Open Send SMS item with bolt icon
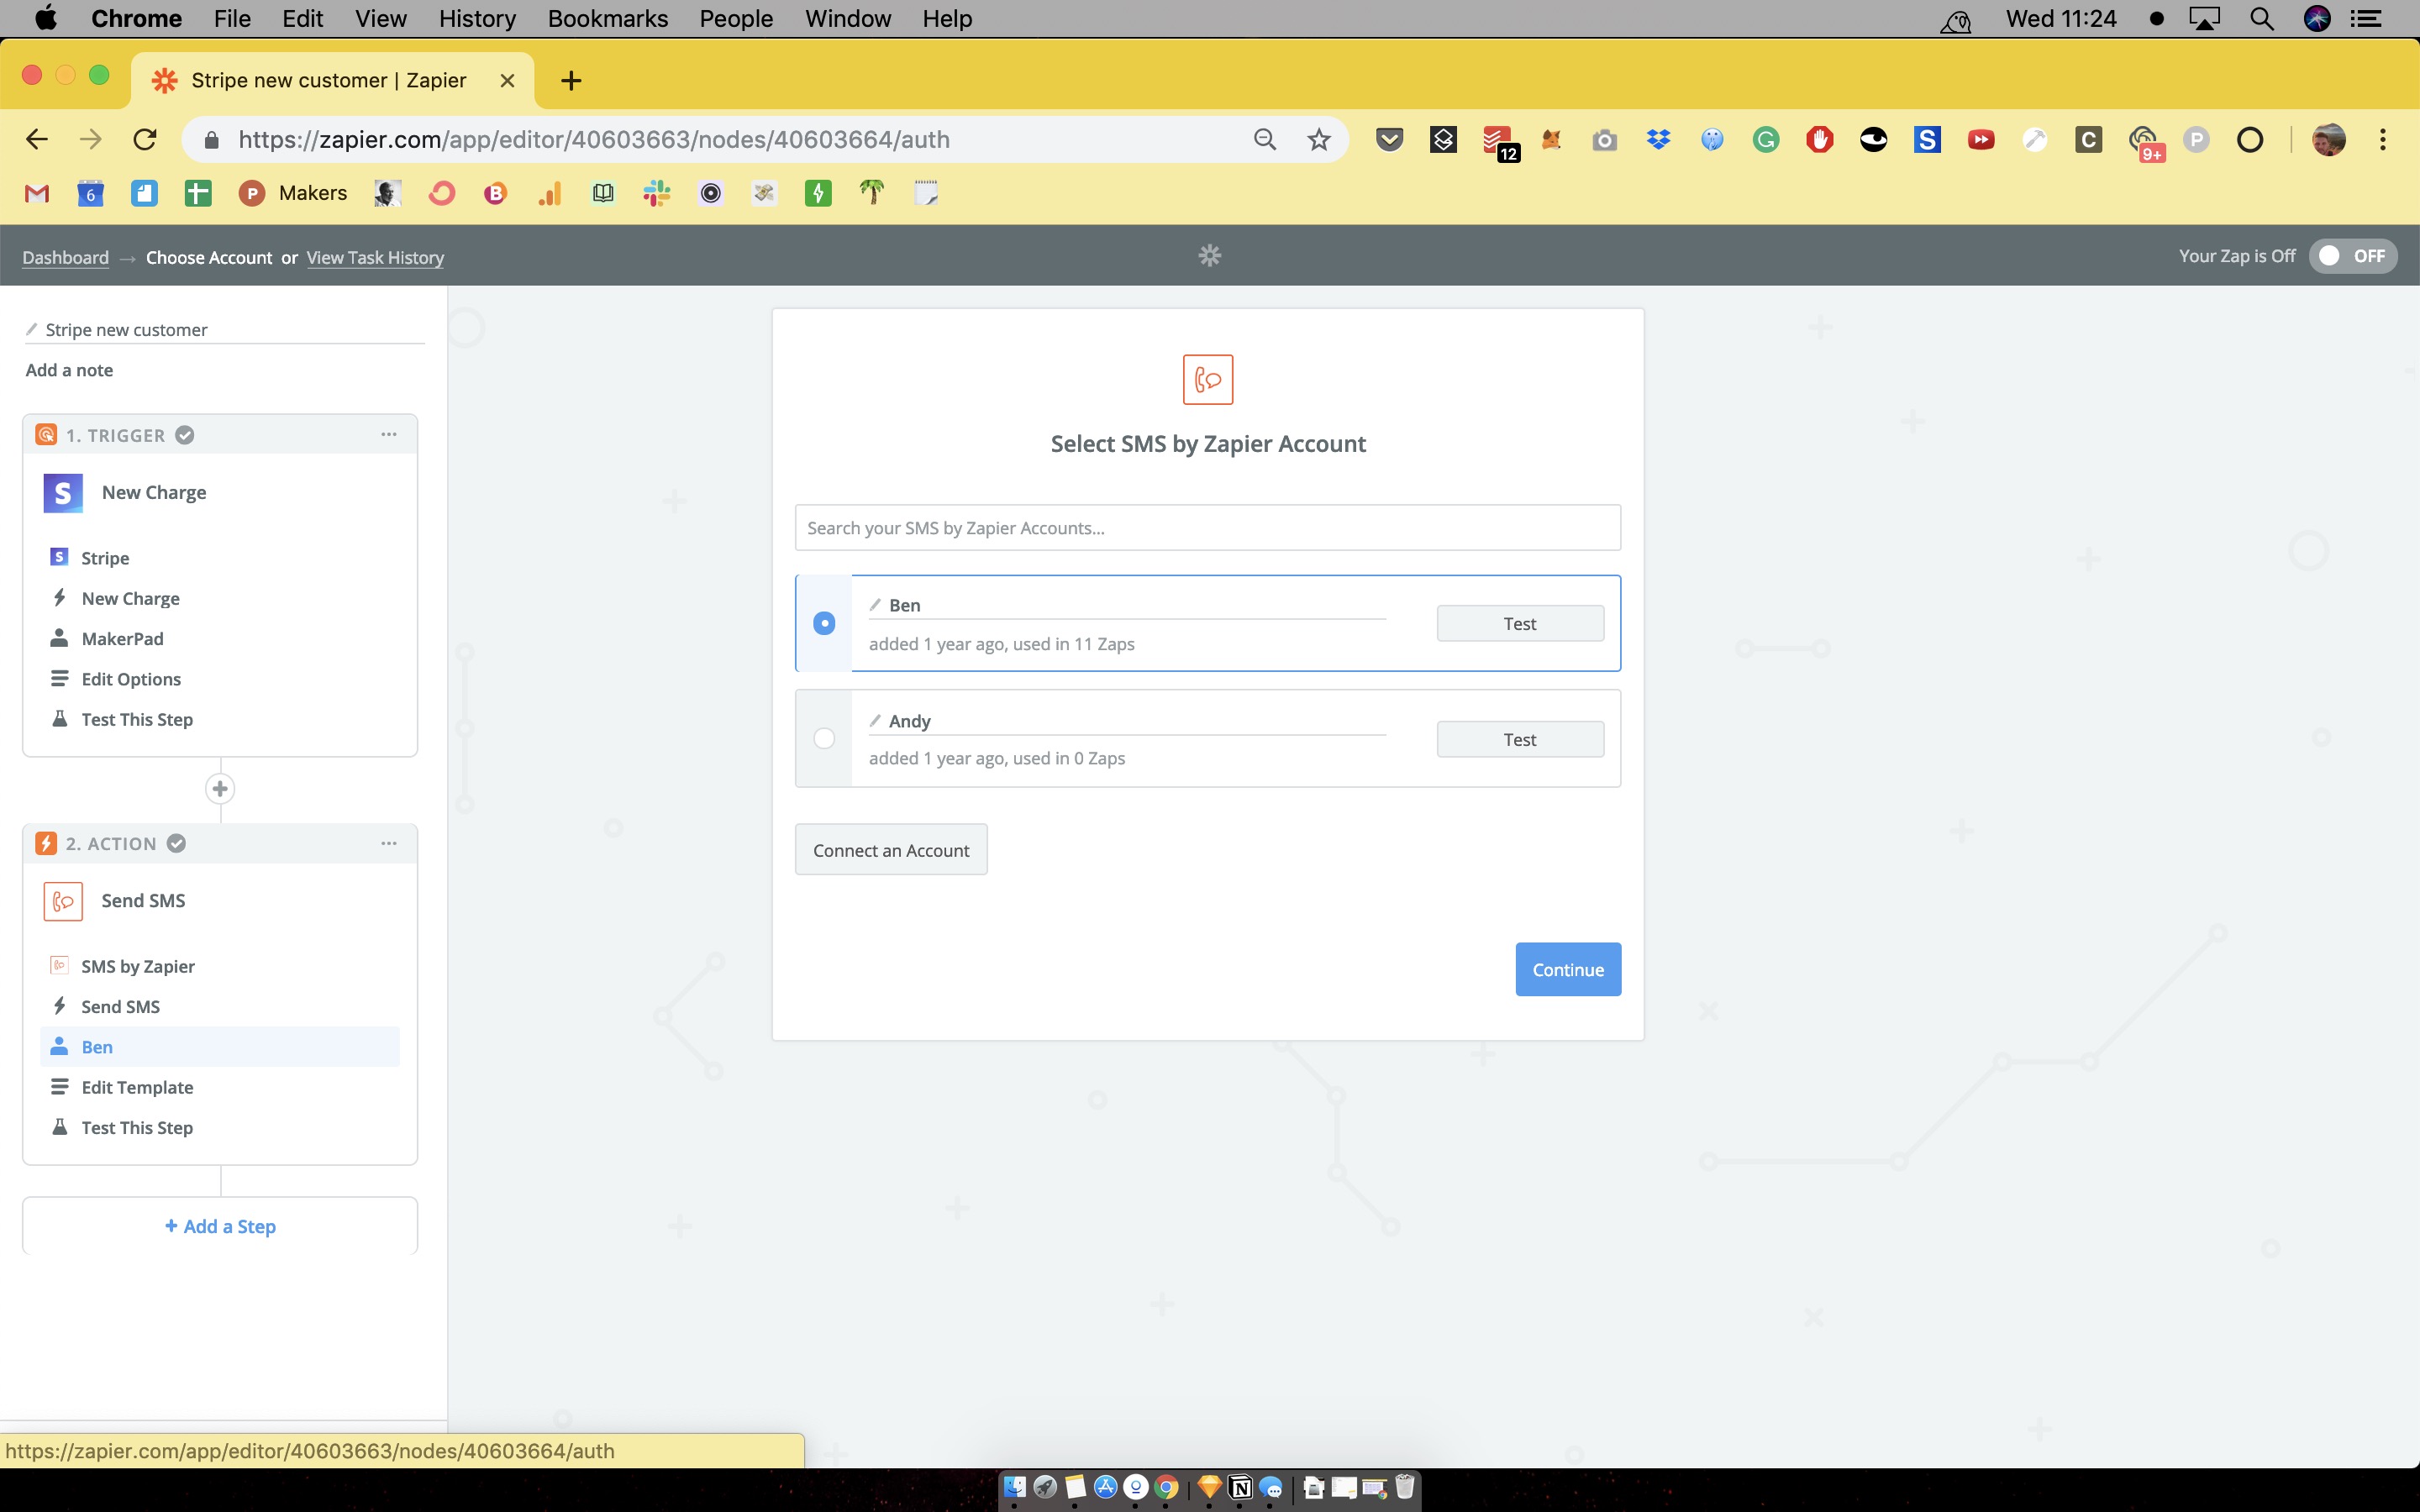 coord(220,1006)
